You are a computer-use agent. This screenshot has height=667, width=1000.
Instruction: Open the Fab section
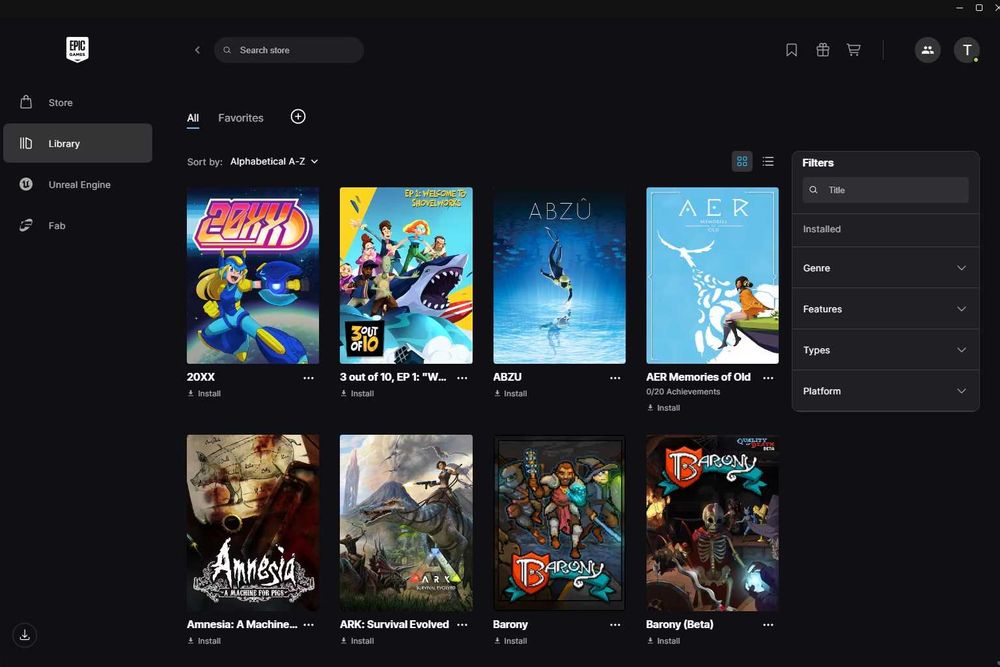tap(78, 225)
